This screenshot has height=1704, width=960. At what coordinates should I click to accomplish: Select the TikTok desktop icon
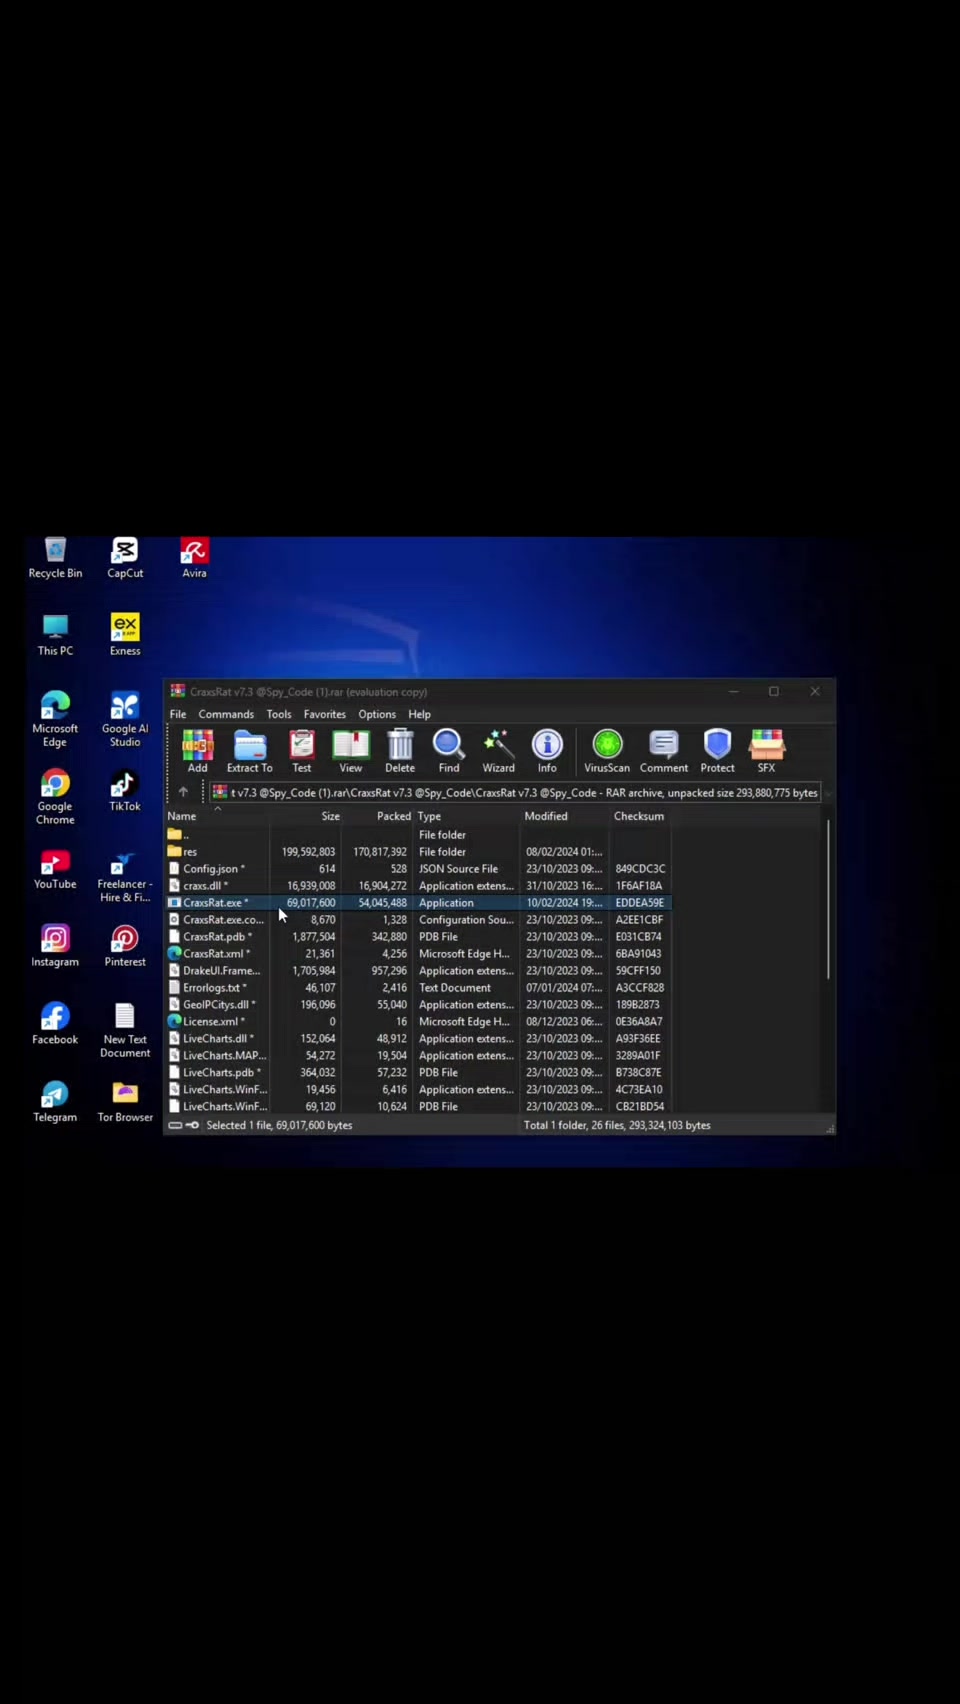tap(125, 790)
